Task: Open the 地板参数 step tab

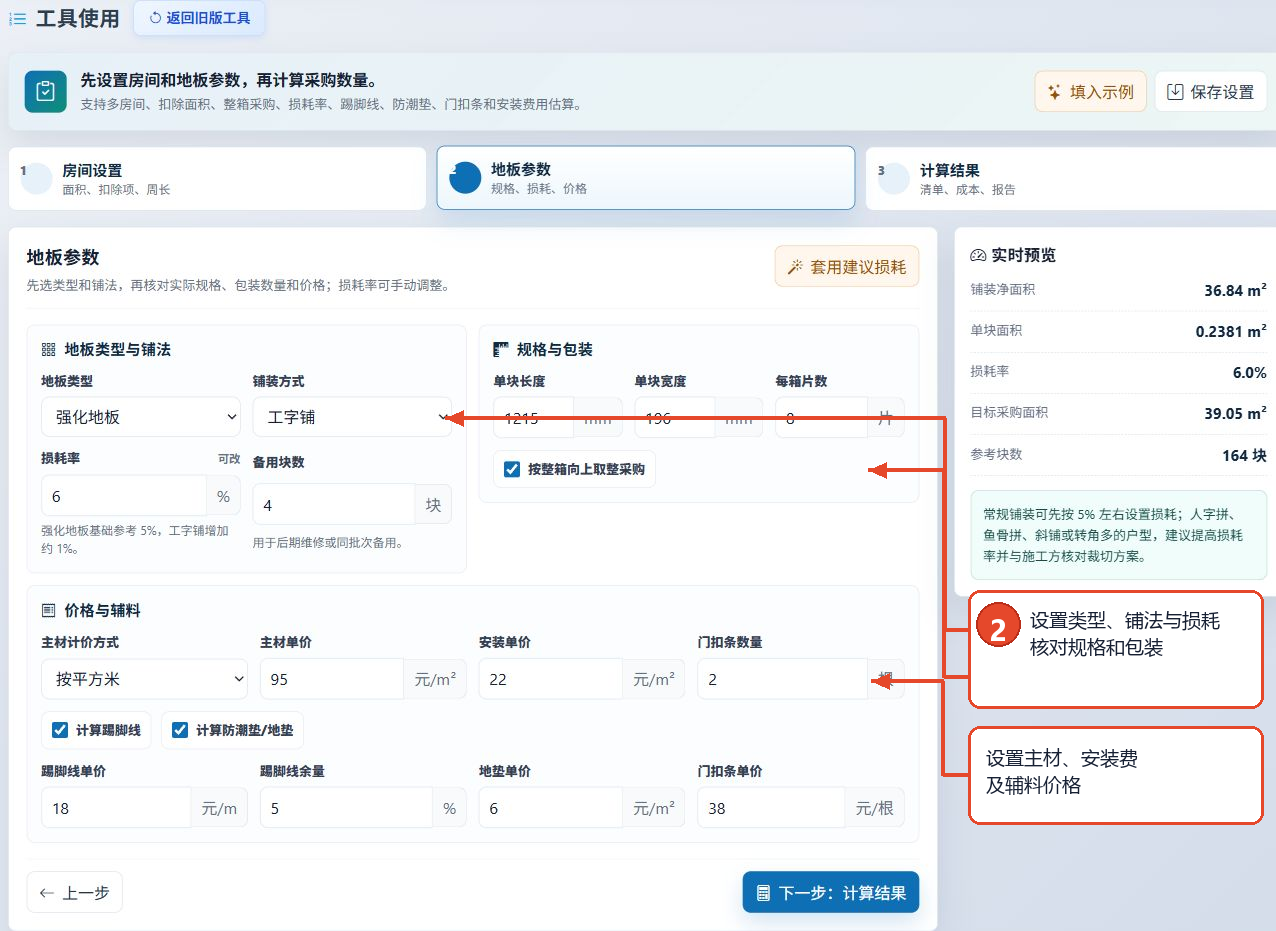Action: click(x=645, y=178)
